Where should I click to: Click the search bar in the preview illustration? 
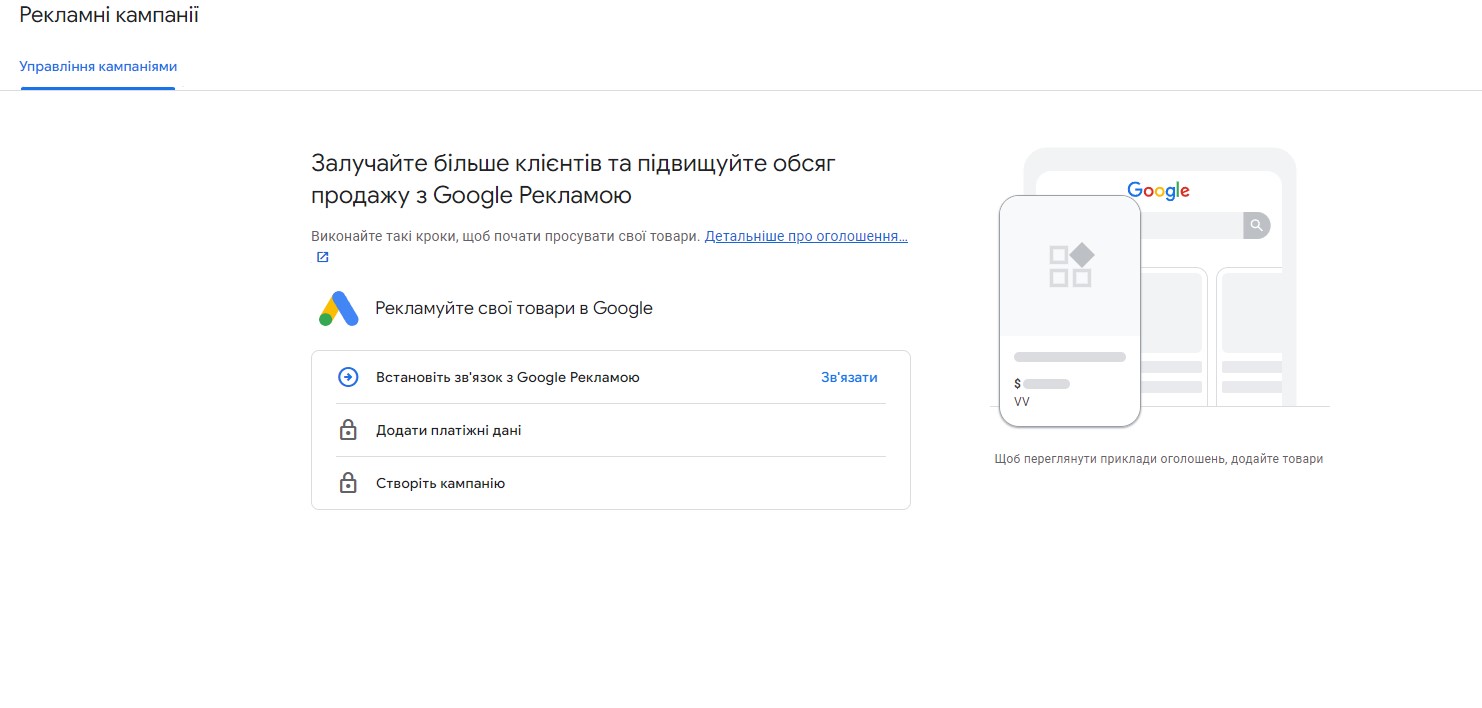click(x=1190, y=225)
